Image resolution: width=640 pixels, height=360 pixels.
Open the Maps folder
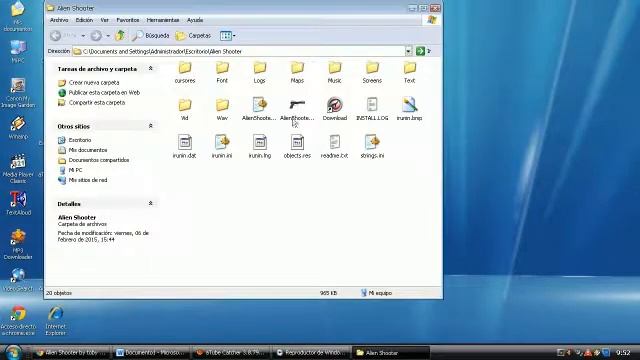[x=297, y=72]
